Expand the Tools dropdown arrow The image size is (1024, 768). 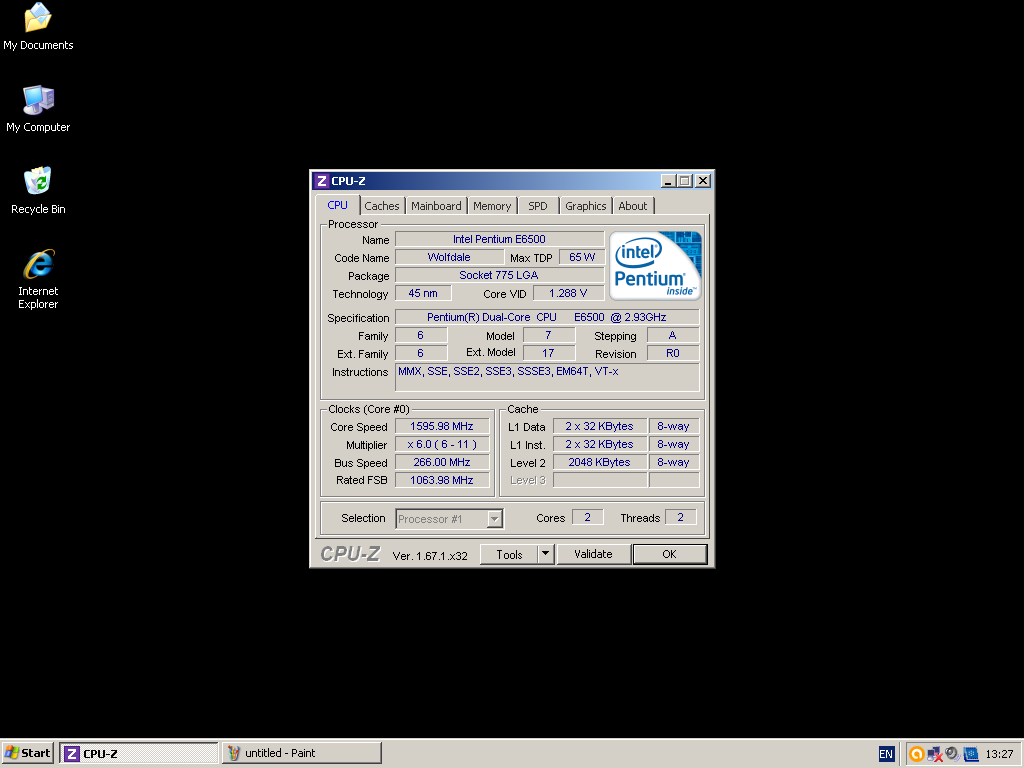tap(546, 554)
